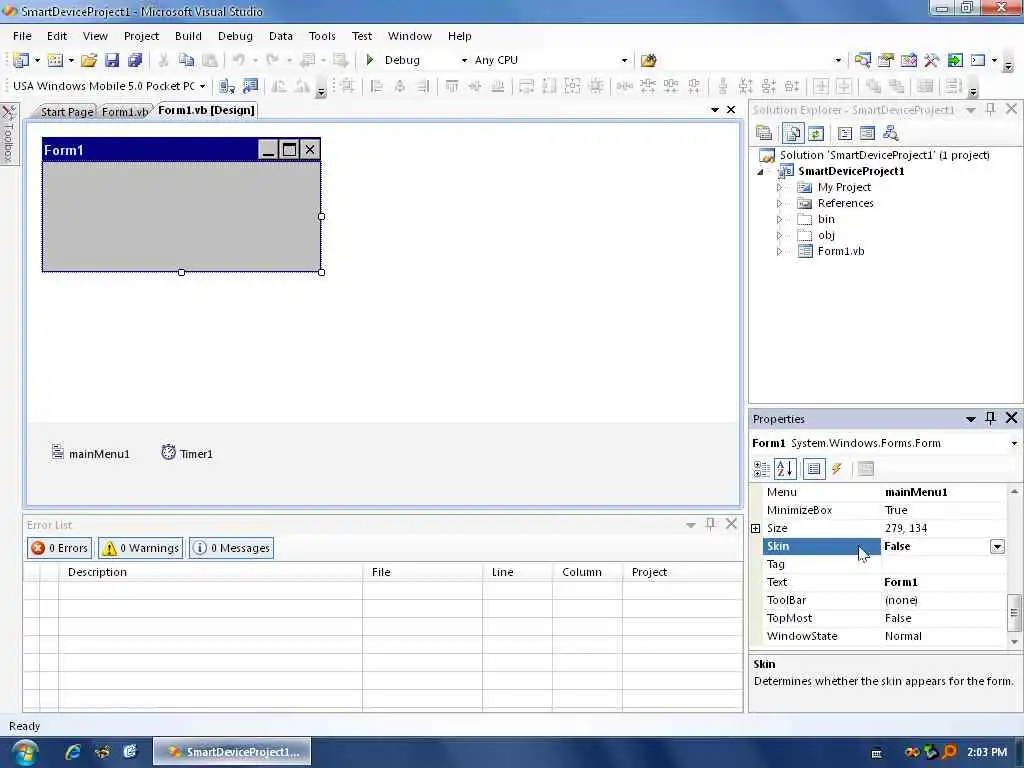
Task: Click the View Class Diagram icon
Action: pos(891,133)
